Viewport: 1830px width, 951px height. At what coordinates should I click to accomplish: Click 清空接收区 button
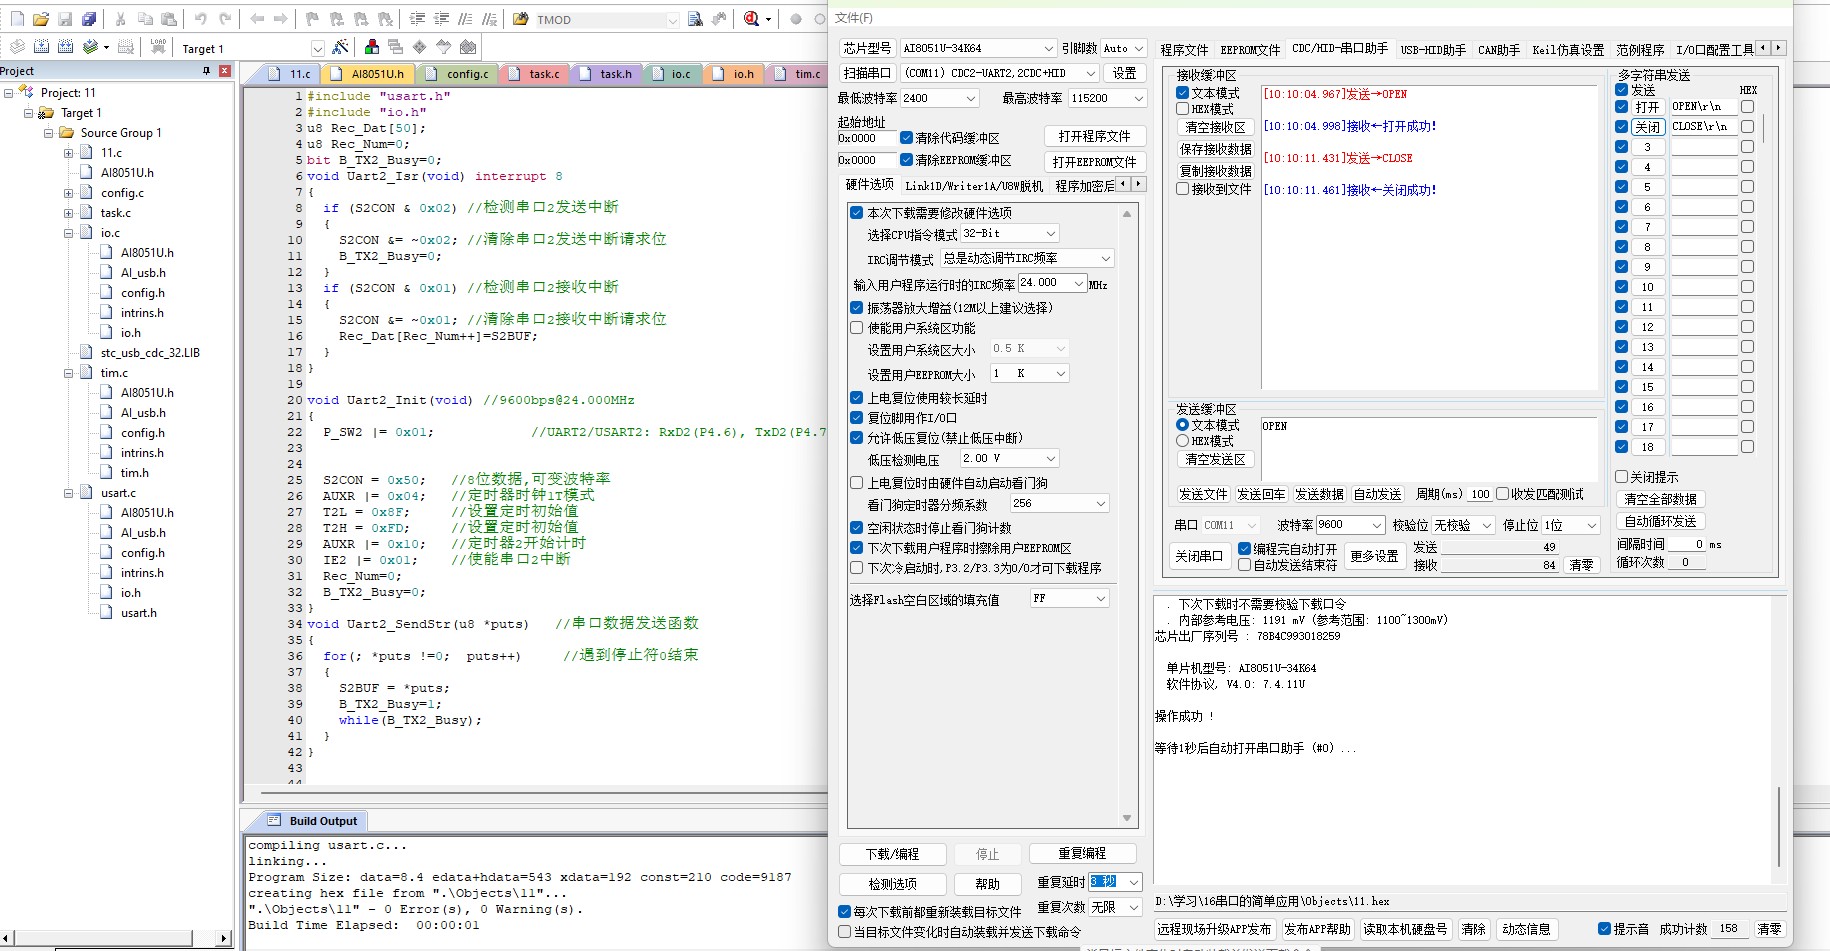point(1215,127)
